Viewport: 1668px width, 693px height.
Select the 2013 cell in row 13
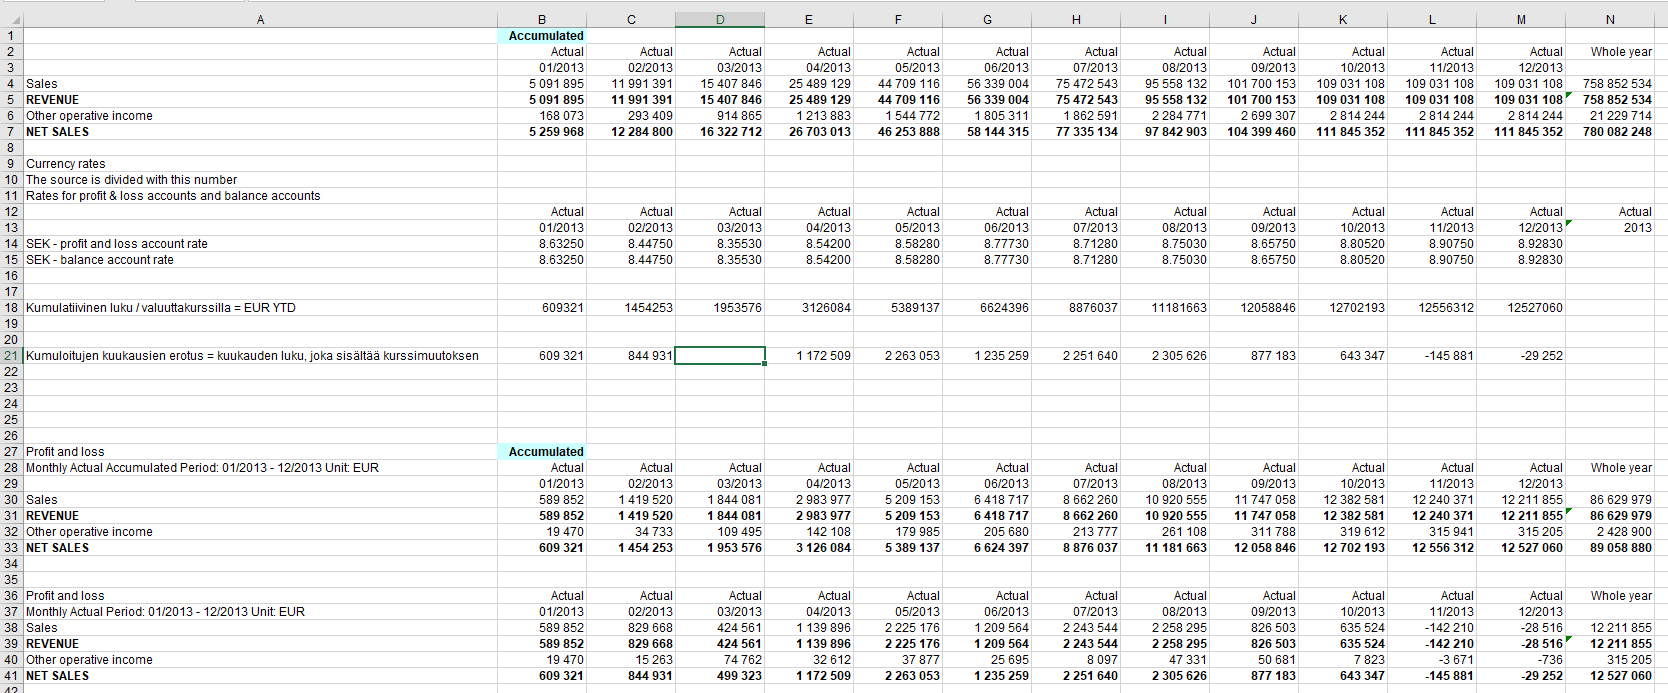[1637, 228]
